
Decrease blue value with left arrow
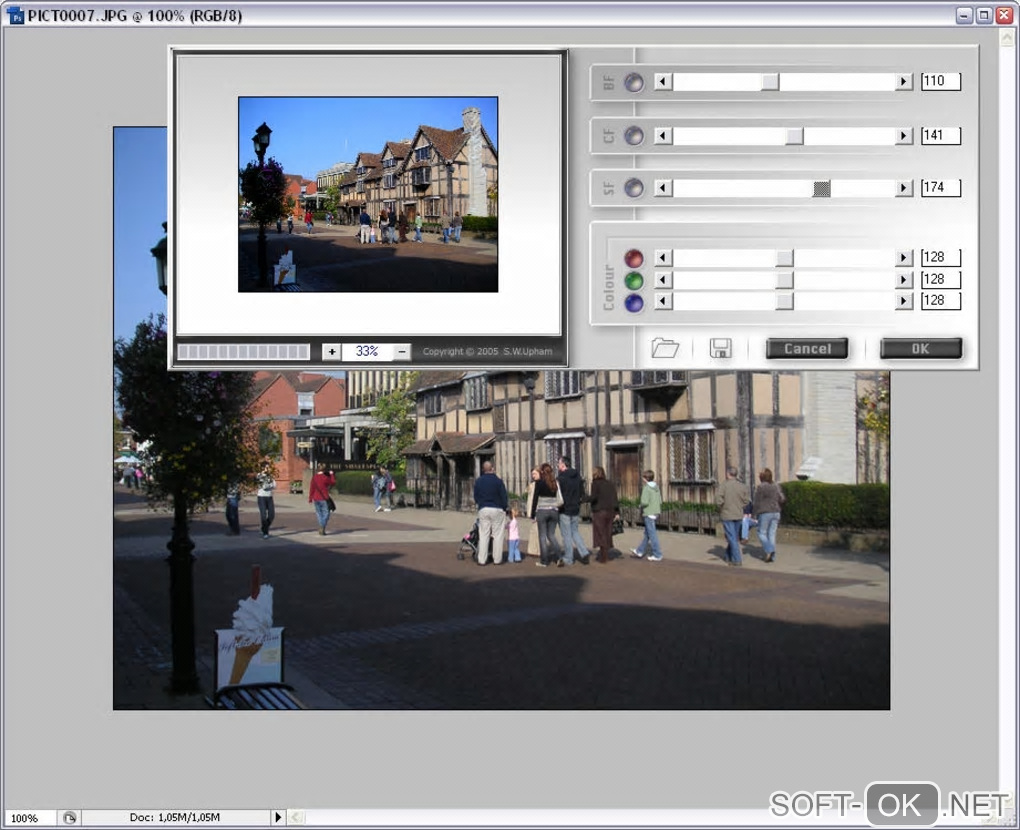[663, 301]
